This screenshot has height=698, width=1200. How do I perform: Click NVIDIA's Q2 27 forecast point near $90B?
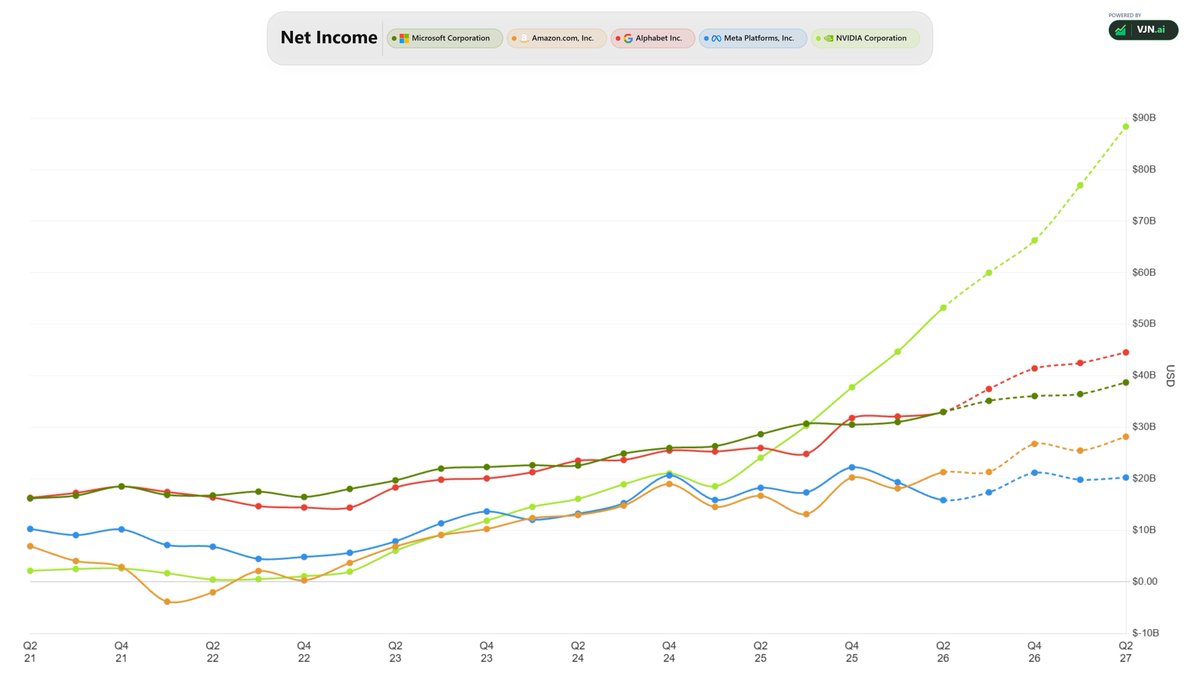pyautogui.click(x=1126, y=127)
